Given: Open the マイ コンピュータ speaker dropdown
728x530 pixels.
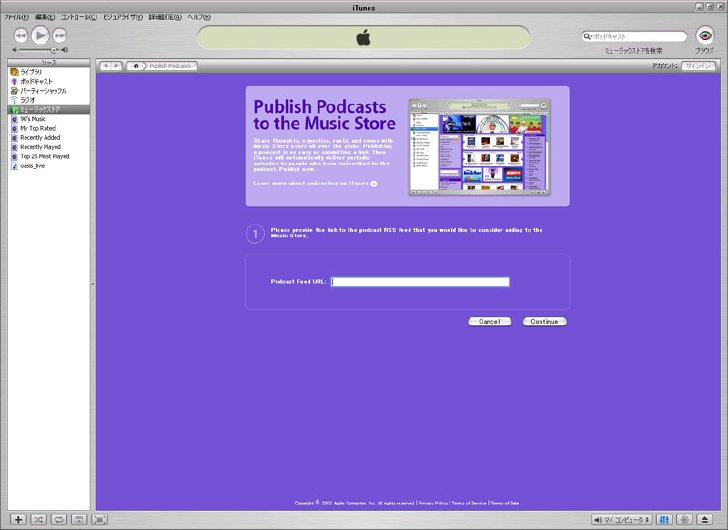Looking at the screenshot, I should [622, 519].
